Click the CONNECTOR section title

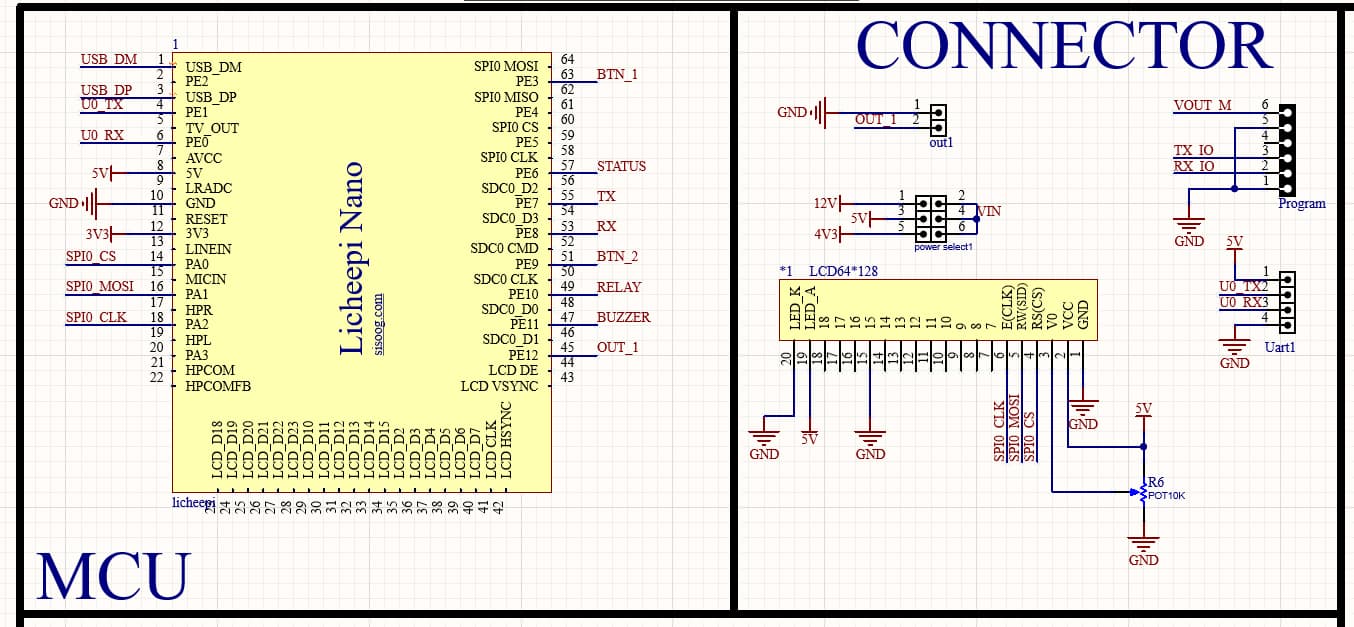click(x=1065, y=45)
